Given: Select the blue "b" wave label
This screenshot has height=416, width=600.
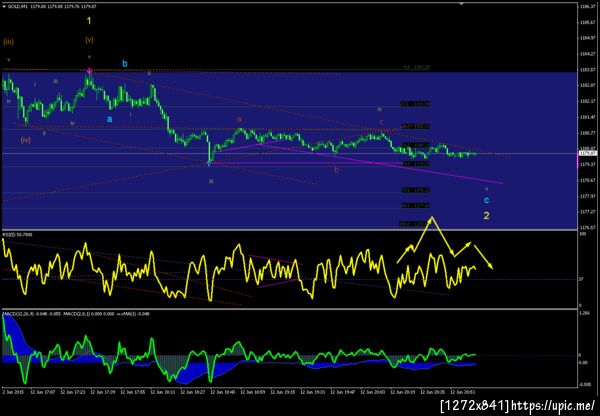Looking at the screenshot, I should pos(125,64).
